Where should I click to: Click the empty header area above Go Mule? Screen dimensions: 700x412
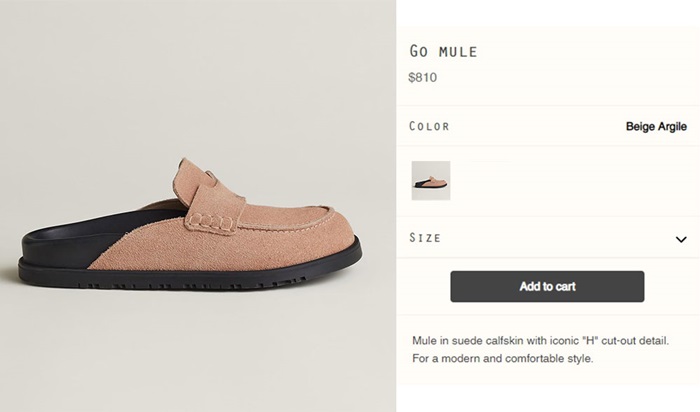547,18
